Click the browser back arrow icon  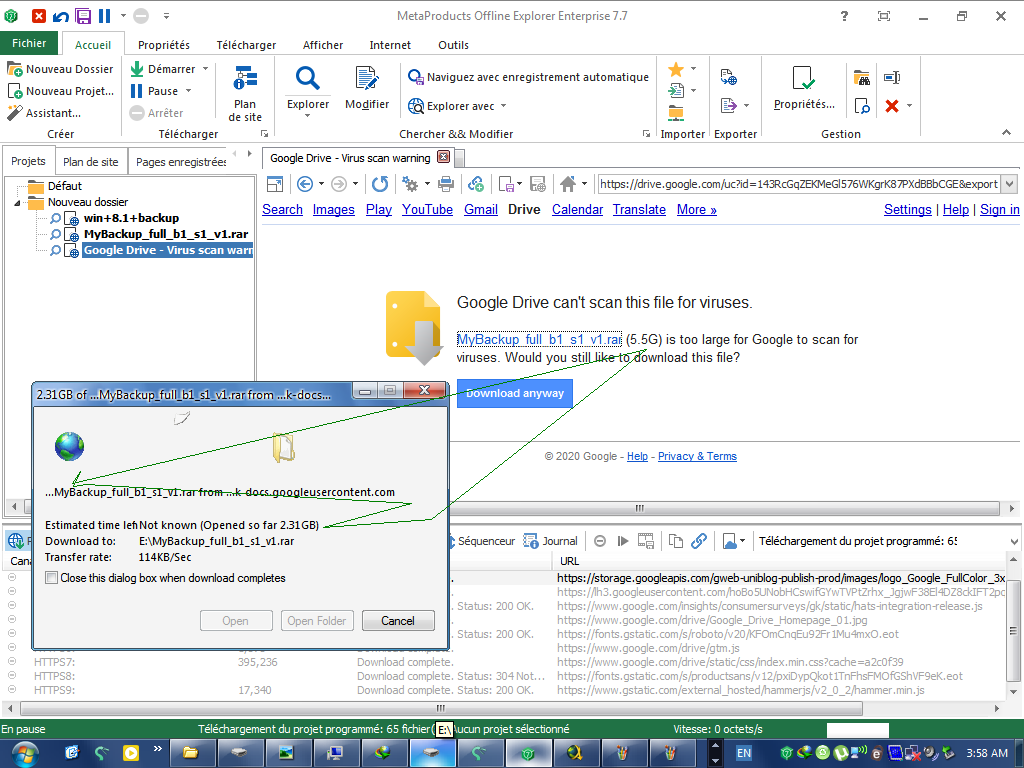[305, 184]
